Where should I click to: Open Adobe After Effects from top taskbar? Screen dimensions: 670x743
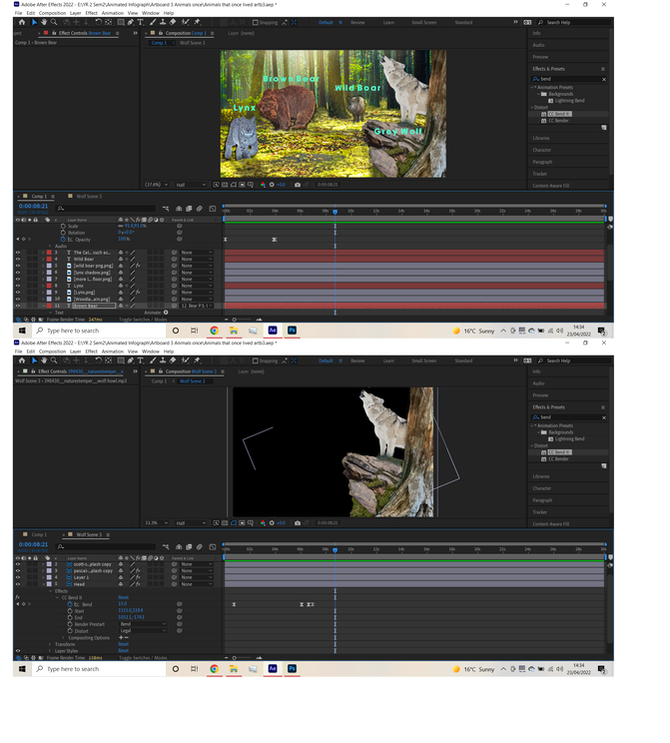(x=272, y=331)
